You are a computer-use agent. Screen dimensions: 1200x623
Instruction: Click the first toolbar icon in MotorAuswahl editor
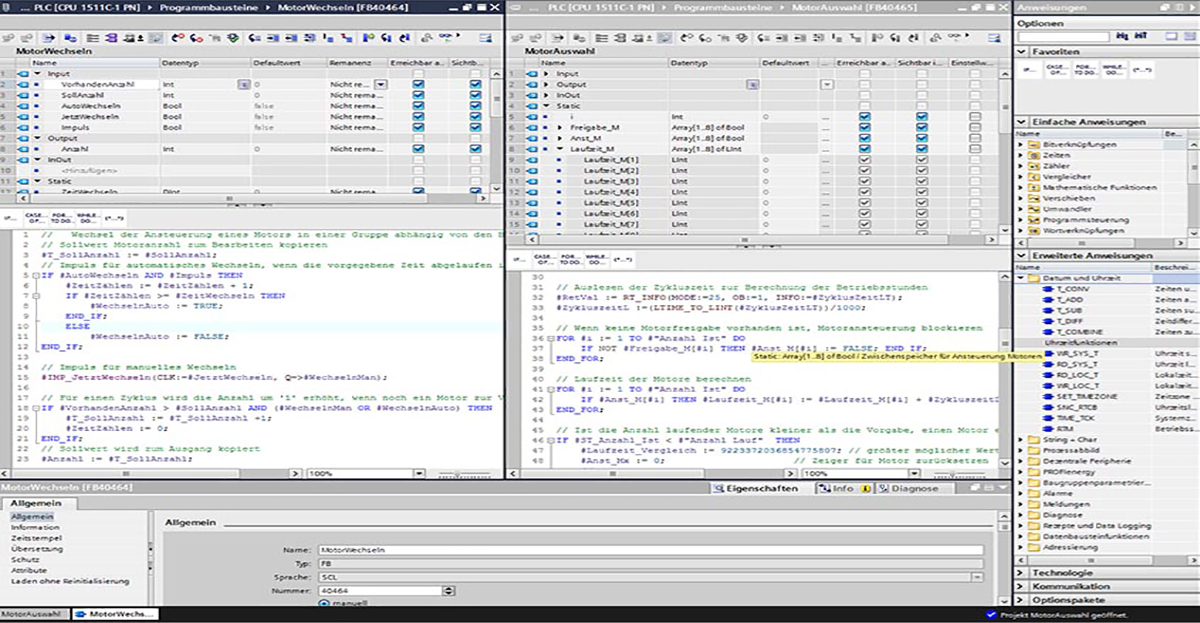click(x=517, y=37)
